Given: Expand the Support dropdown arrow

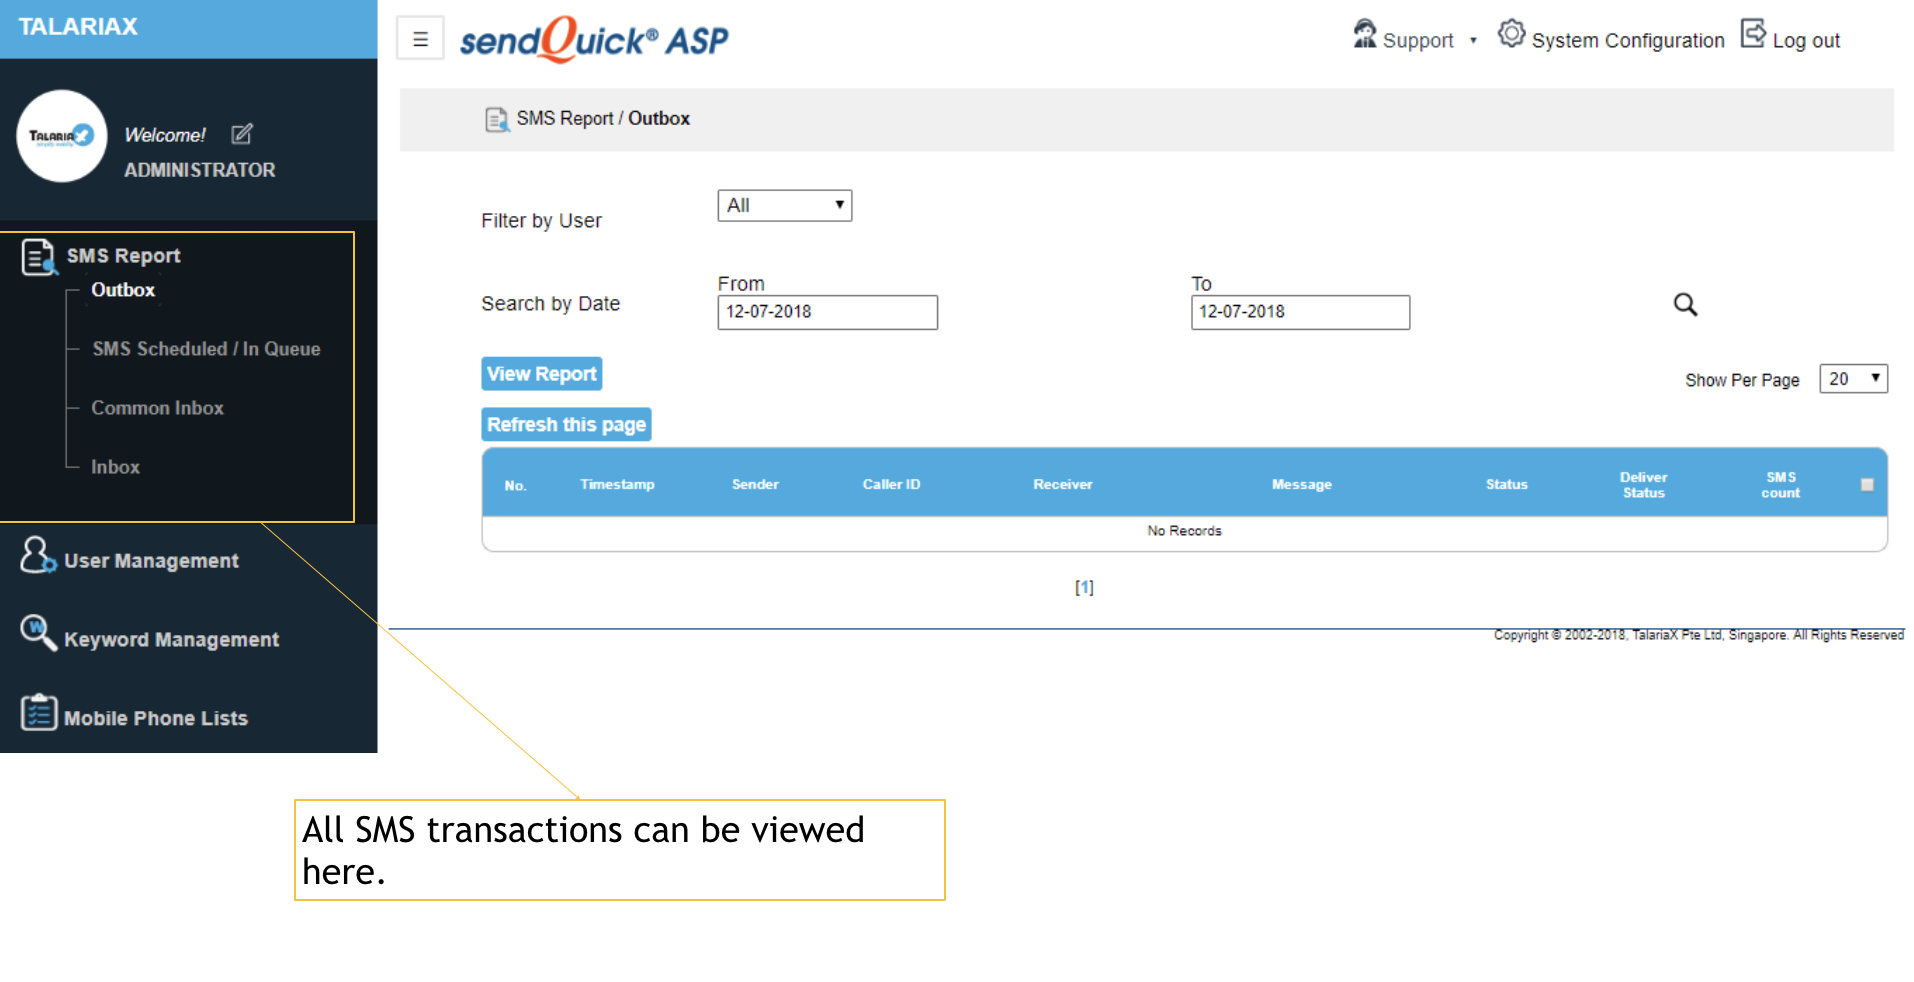Looking at the screenshot, I should click(1473, 41).
